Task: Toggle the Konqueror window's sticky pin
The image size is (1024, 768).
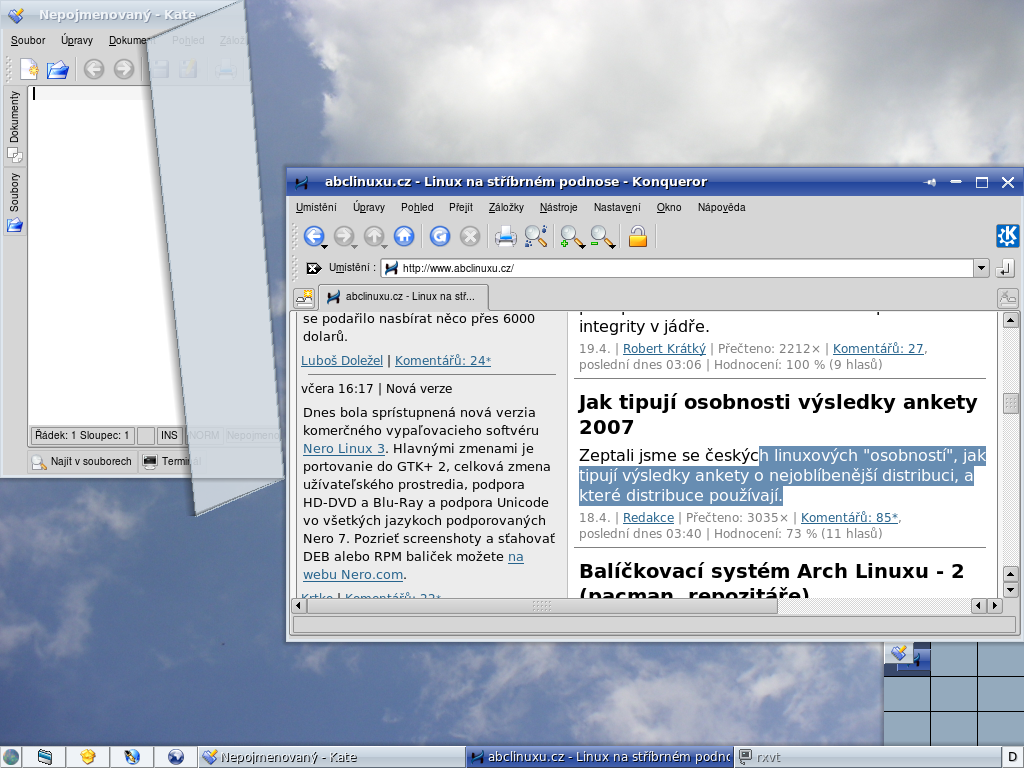Action: [930, 182]
